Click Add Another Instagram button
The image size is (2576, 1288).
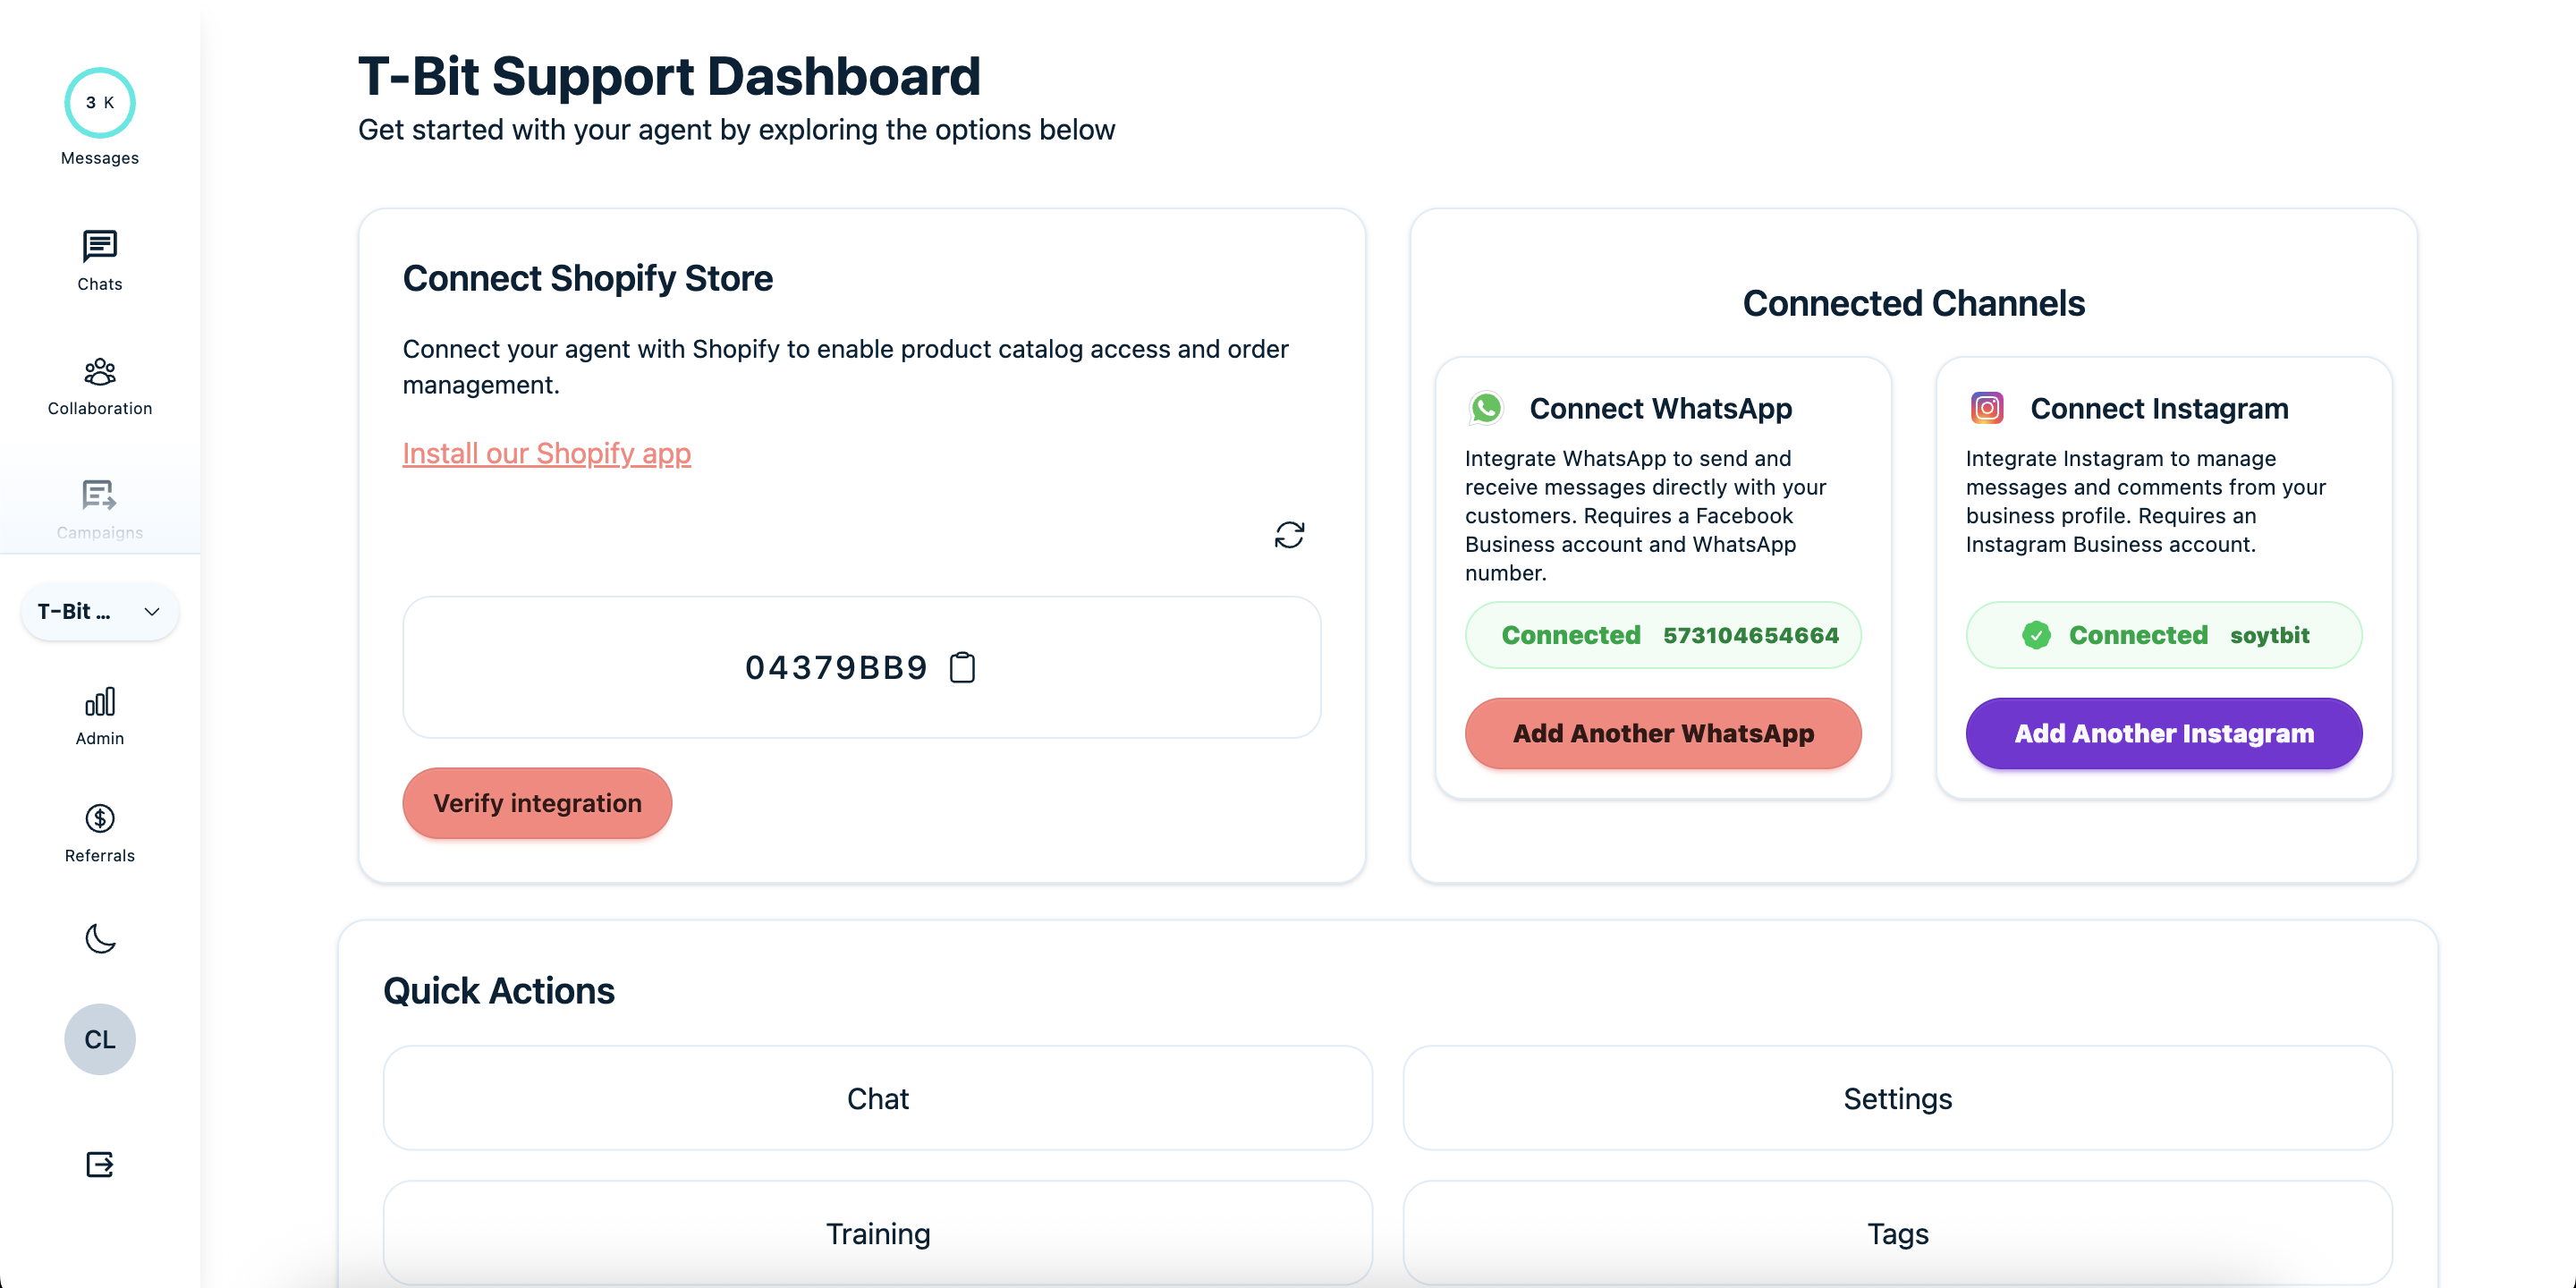tap(2163, 733)
